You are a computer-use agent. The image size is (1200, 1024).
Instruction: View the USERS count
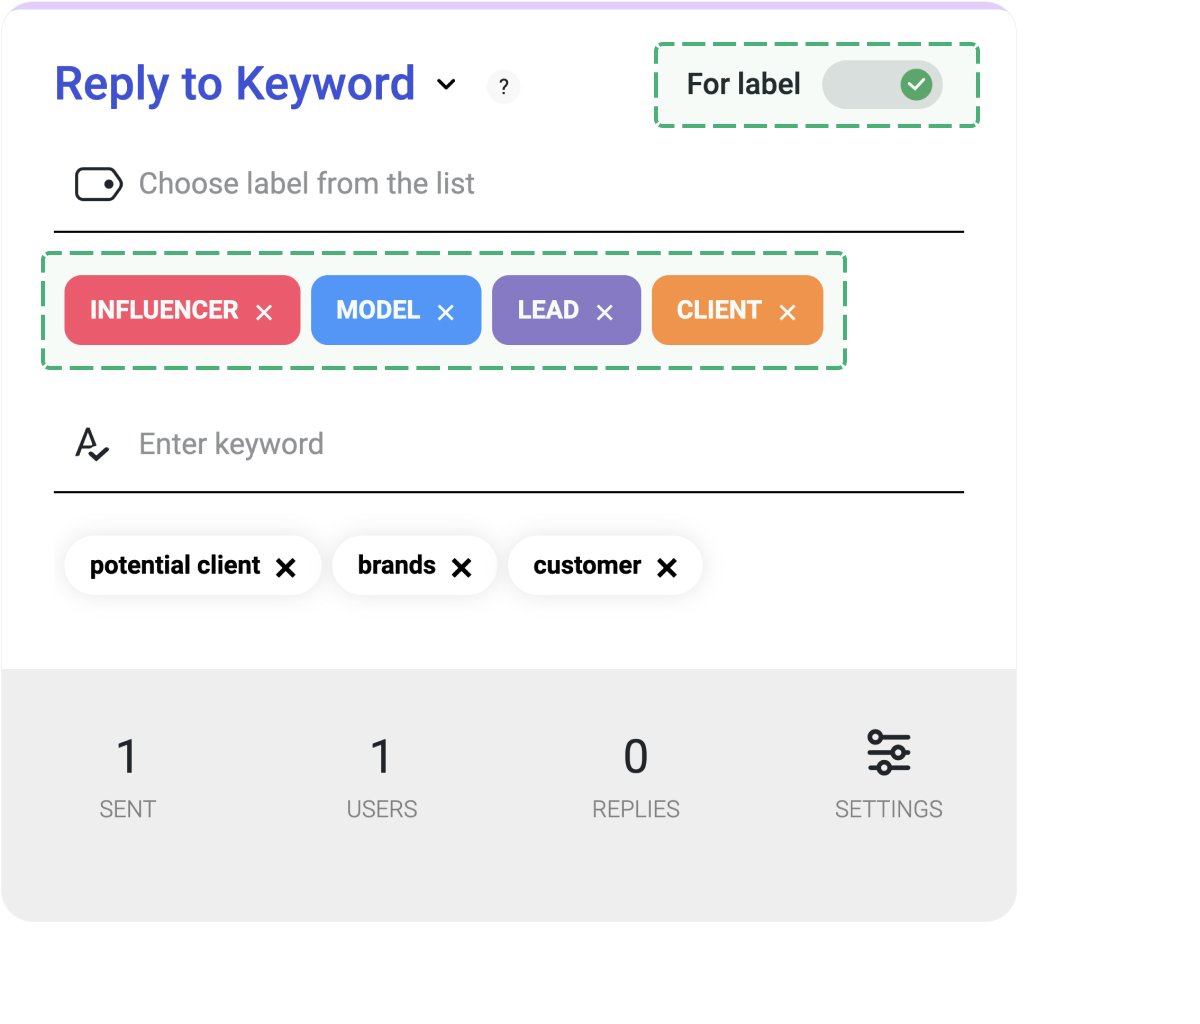tap(381, 757)
